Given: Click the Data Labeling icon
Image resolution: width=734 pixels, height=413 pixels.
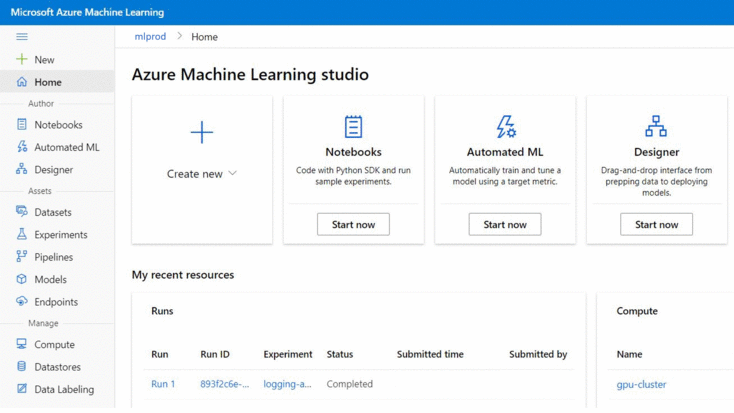Looking at the screenshot, I should (x=22, y=390).
